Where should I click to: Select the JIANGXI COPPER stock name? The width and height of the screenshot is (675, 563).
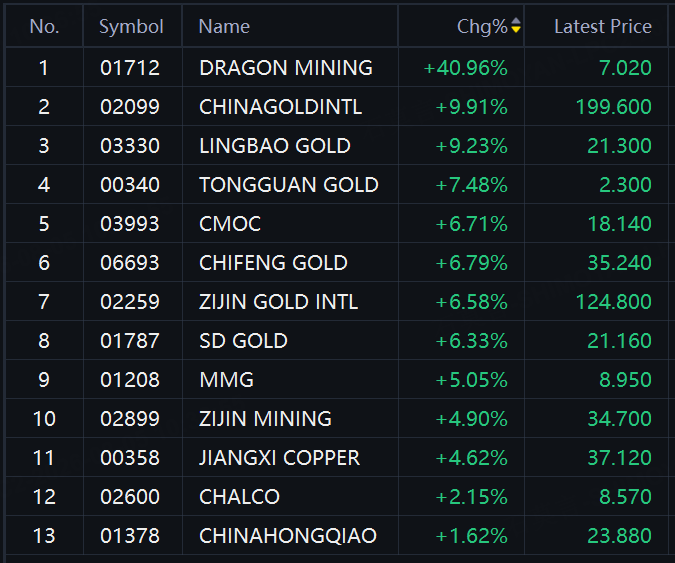click(279, 458)
